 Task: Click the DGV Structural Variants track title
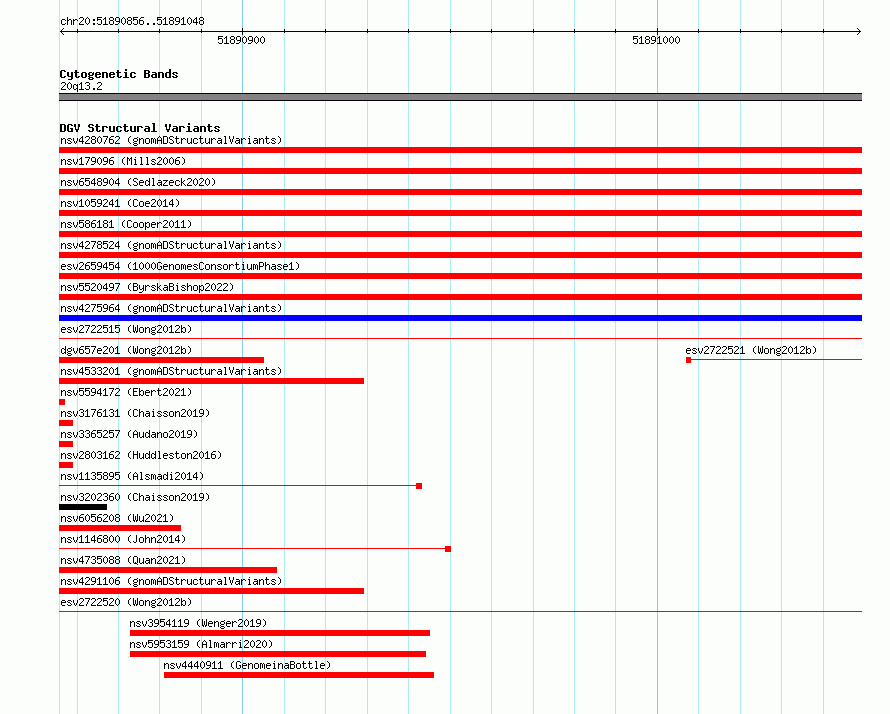140,128
